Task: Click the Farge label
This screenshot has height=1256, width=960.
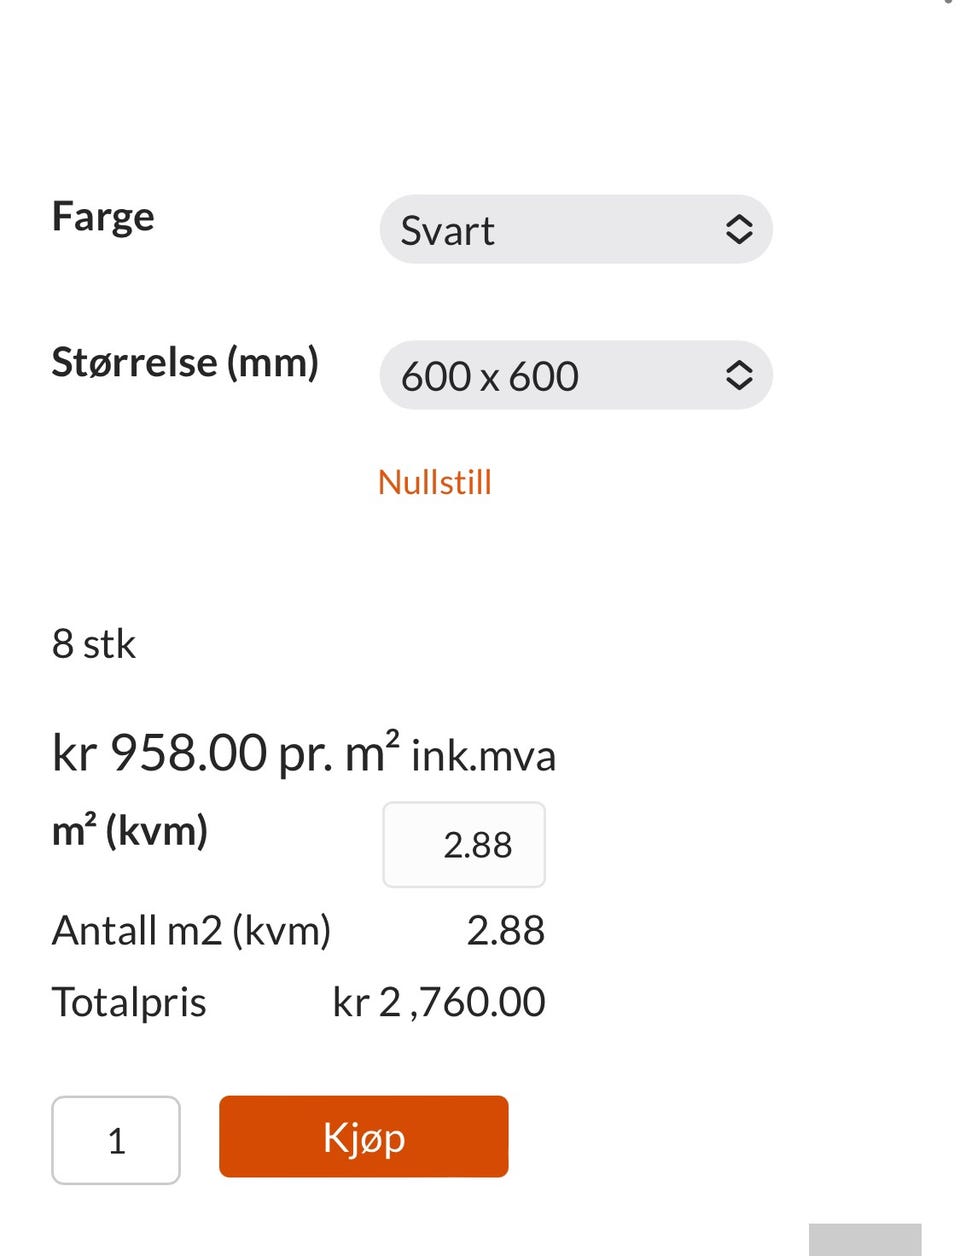Action: point(103,217)
